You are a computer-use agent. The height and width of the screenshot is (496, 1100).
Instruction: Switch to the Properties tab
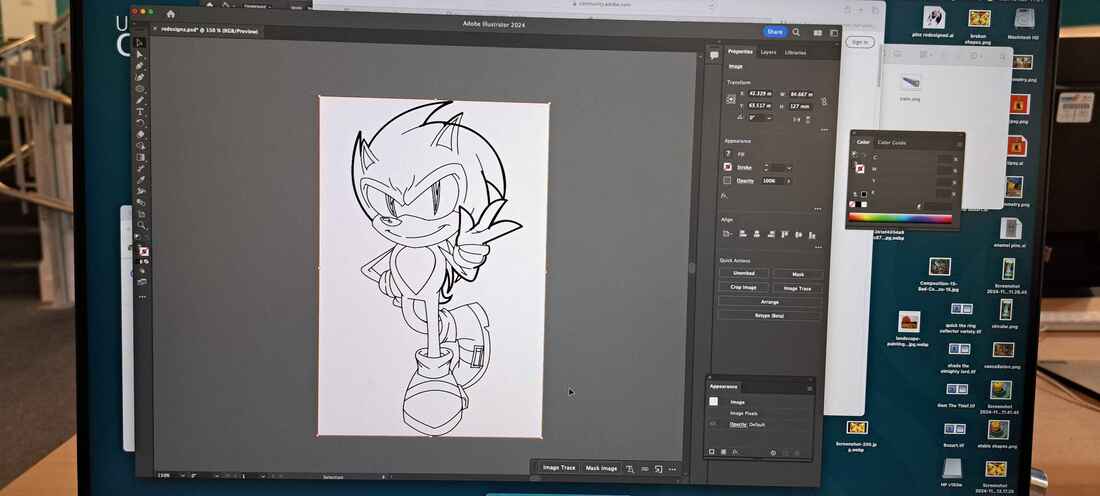739,52
